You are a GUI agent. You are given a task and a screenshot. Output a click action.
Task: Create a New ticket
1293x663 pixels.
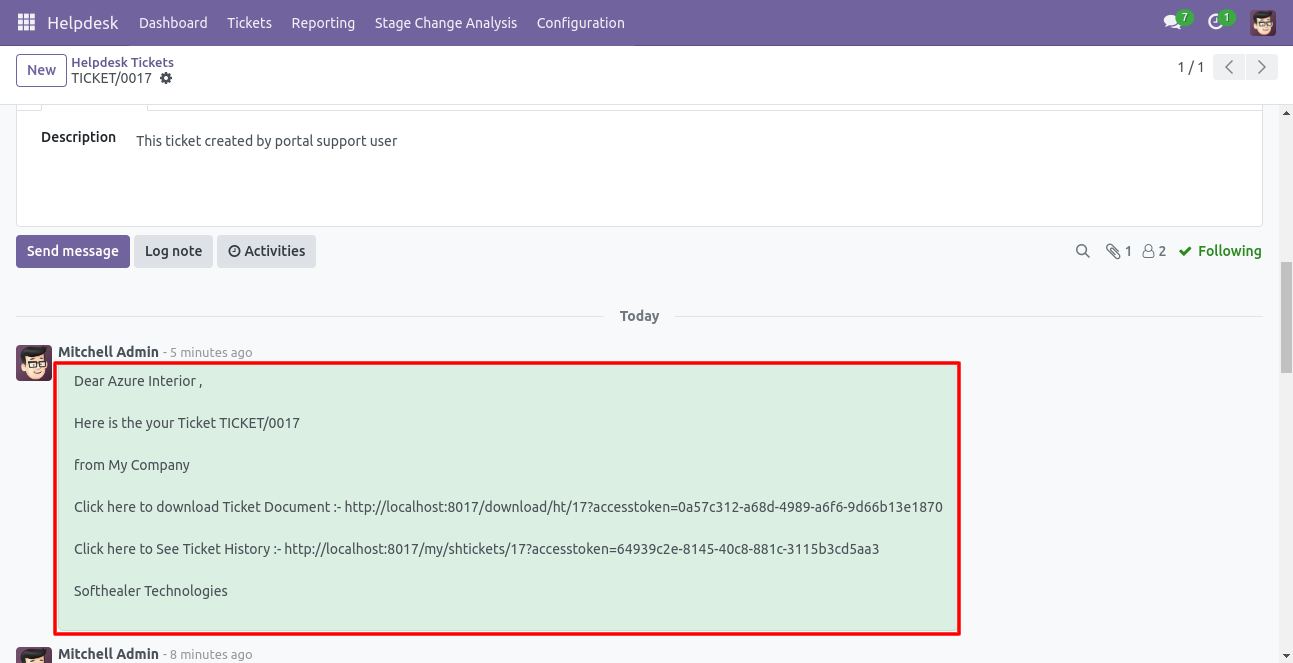(x=41, y=70)
